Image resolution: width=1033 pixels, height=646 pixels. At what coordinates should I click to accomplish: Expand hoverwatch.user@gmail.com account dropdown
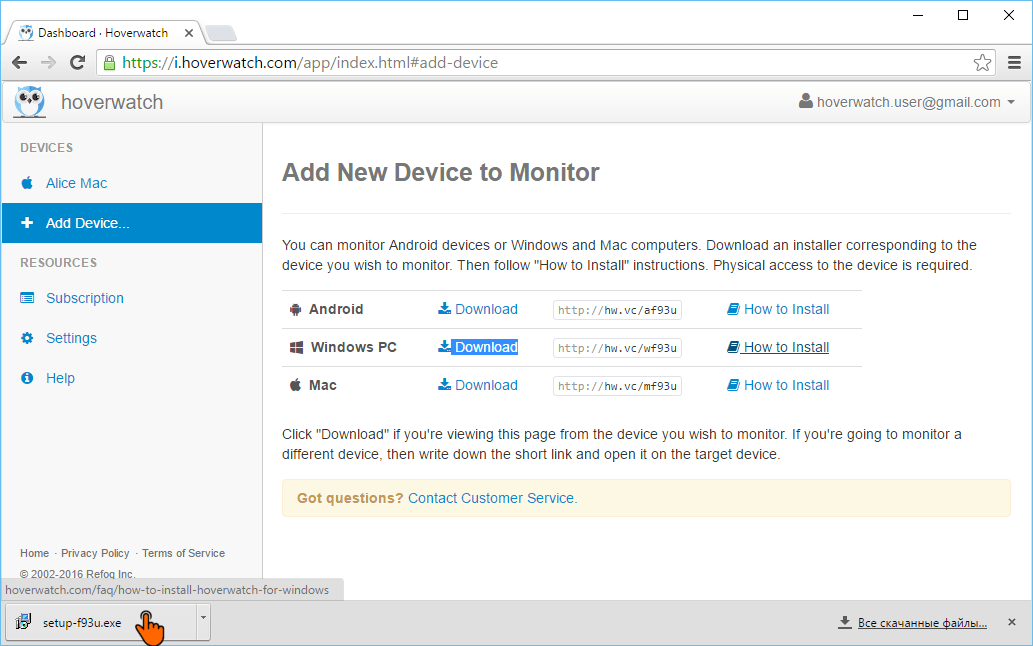[907, 102]
